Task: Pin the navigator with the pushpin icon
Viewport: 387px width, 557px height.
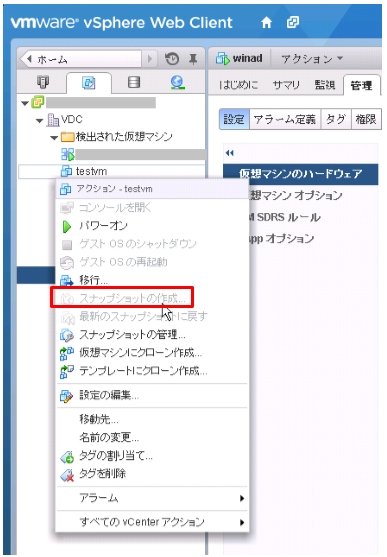Action: [193, 59]
